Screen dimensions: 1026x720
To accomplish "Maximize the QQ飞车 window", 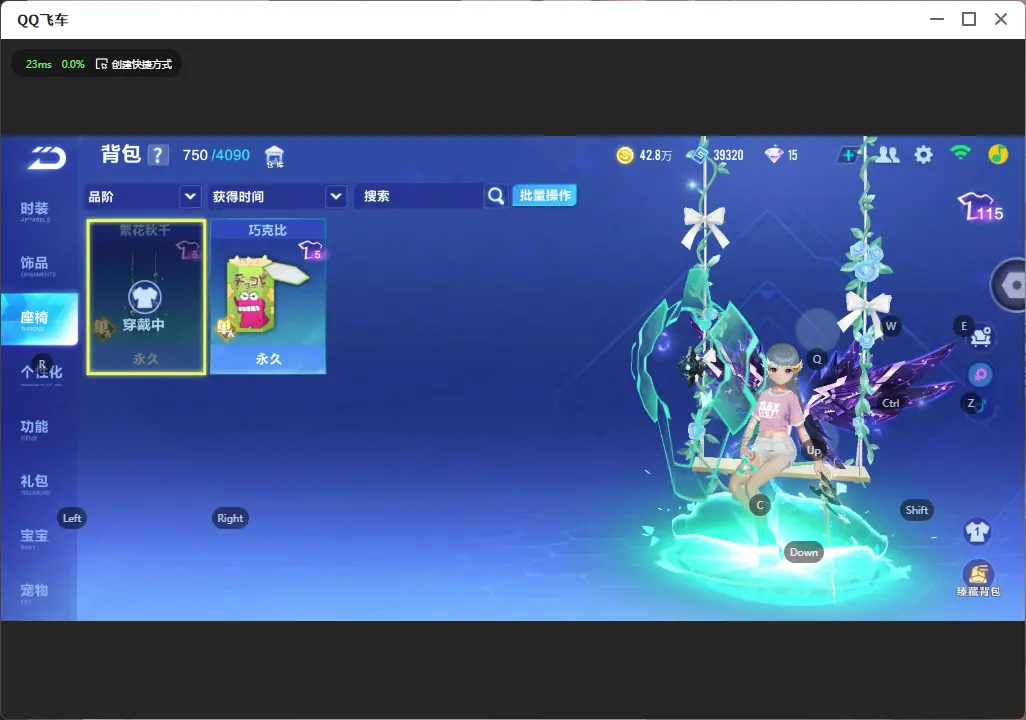I will tap(969, 19).
